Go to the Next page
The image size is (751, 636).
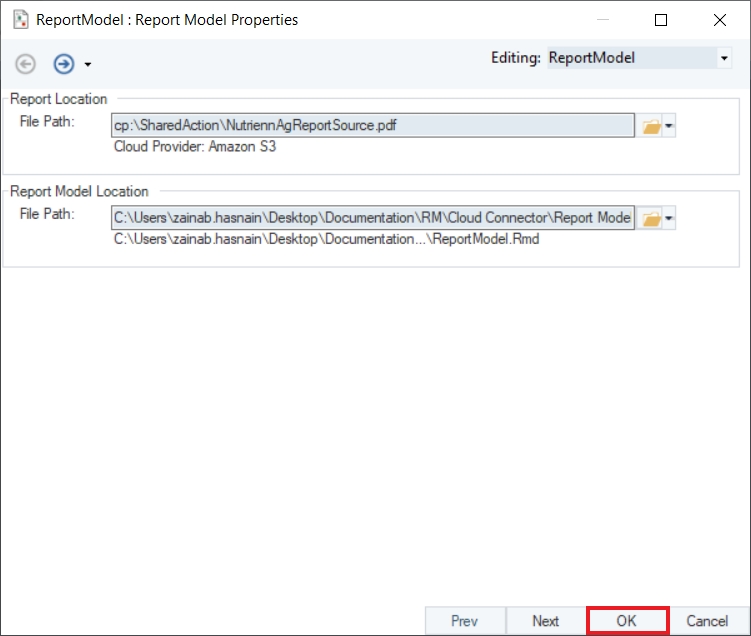pos(545,621)
